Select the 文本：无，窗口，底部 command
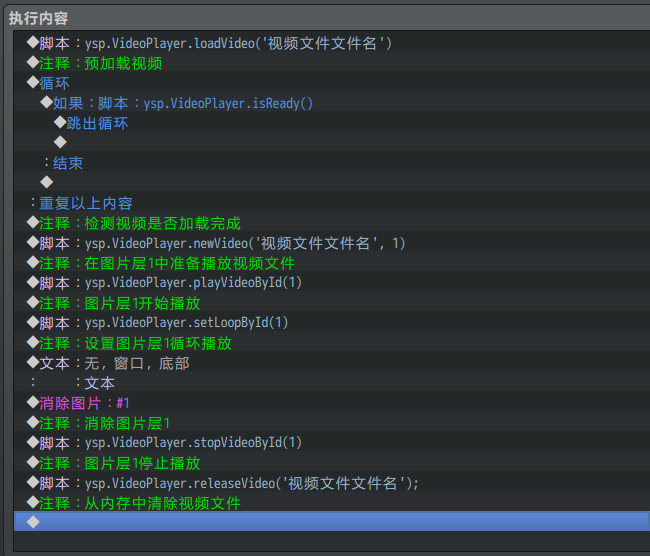The height and width of the screenshot is (556, 650). pyautogui.click(x=332, y=363)
